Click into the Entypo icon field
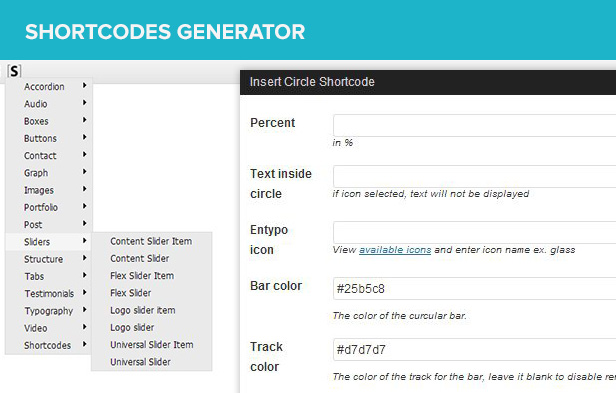 click(475, 232)
